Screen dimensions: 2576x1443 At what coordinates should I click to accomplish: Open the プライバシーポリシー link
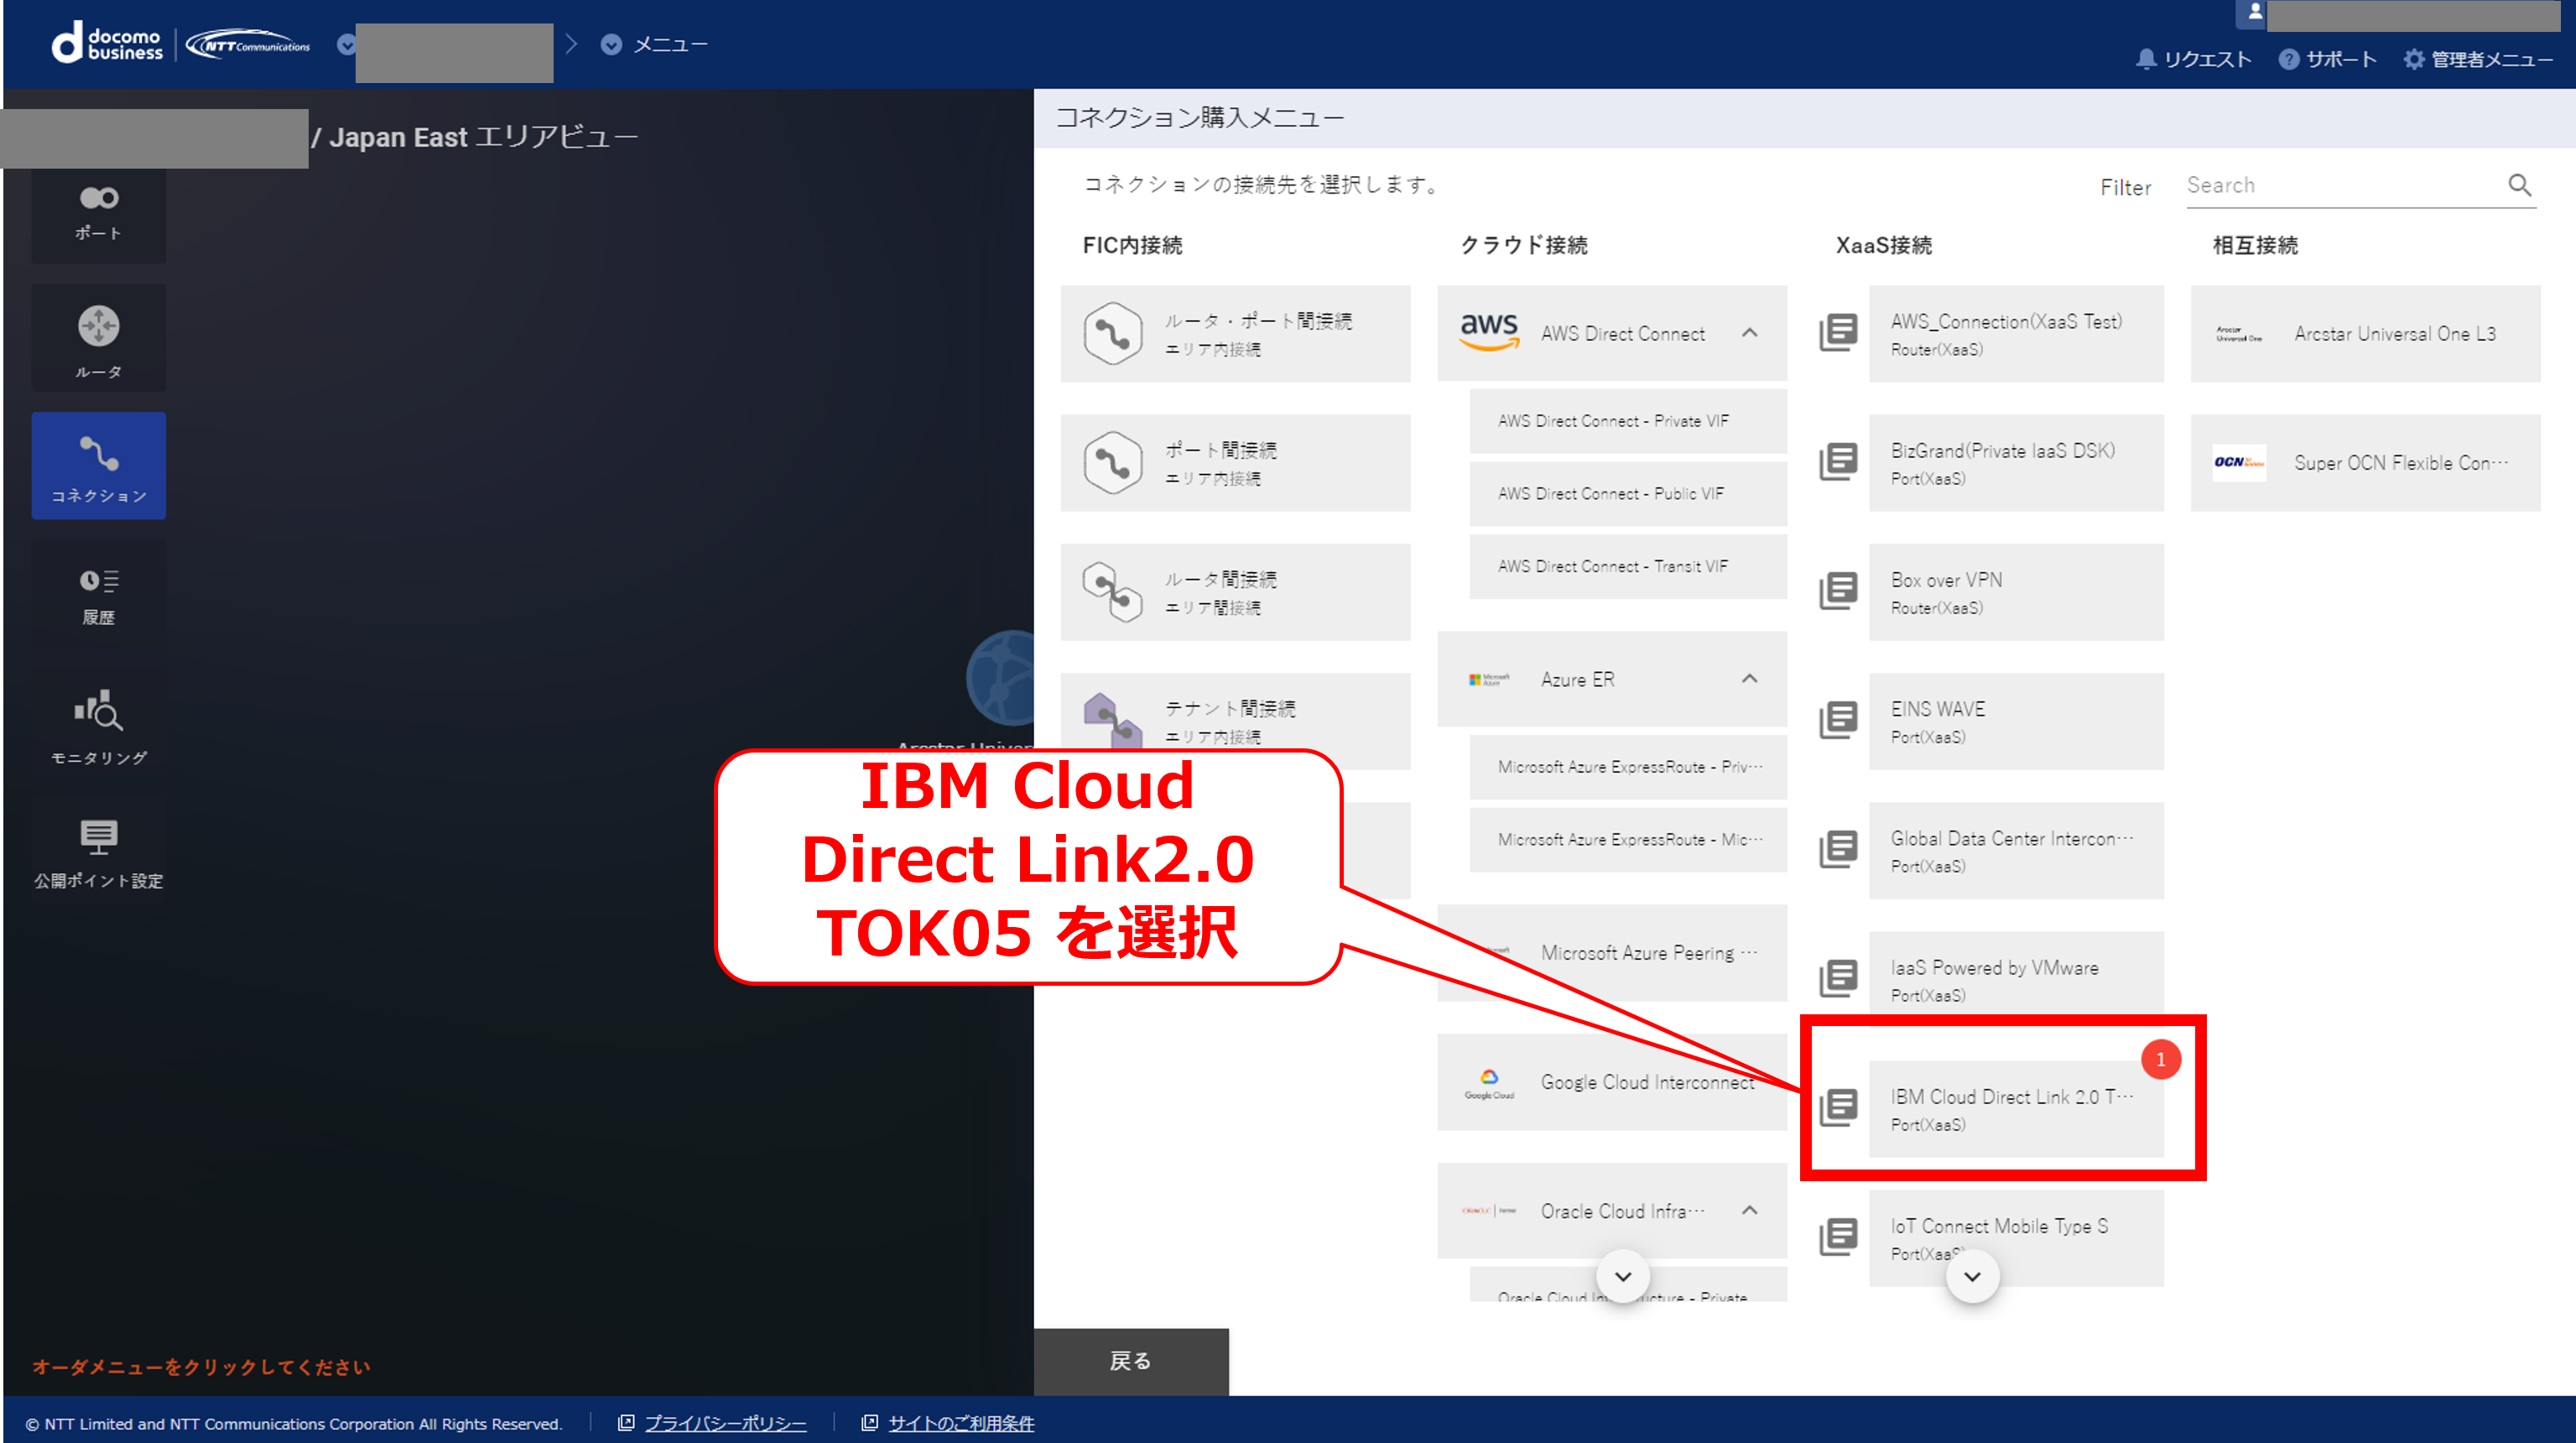pyautogui.click(x=725, y=1423)
